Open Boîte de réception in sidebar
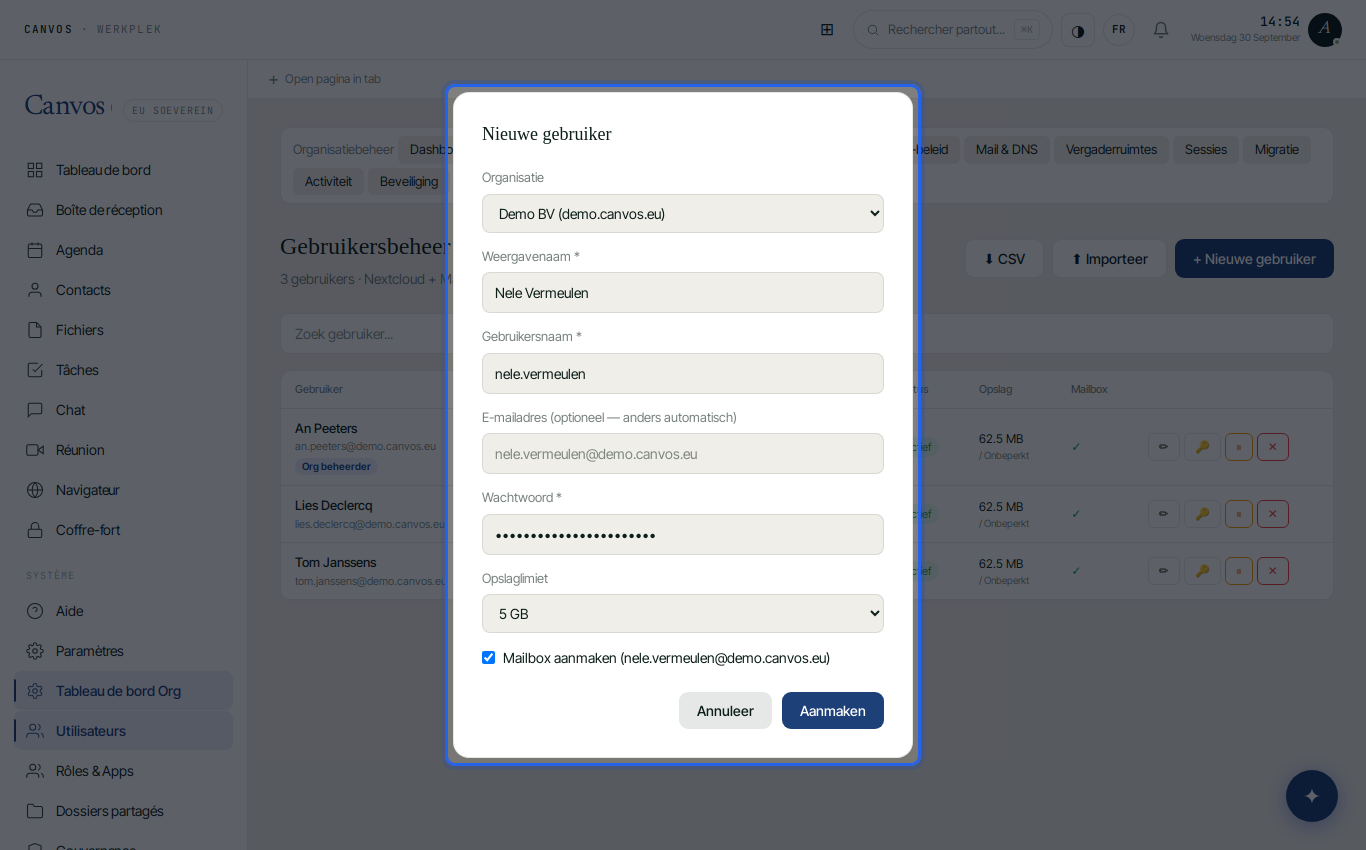Image resolution: width=1366 pixels, height=850 pixels. [x=123, y=210]
